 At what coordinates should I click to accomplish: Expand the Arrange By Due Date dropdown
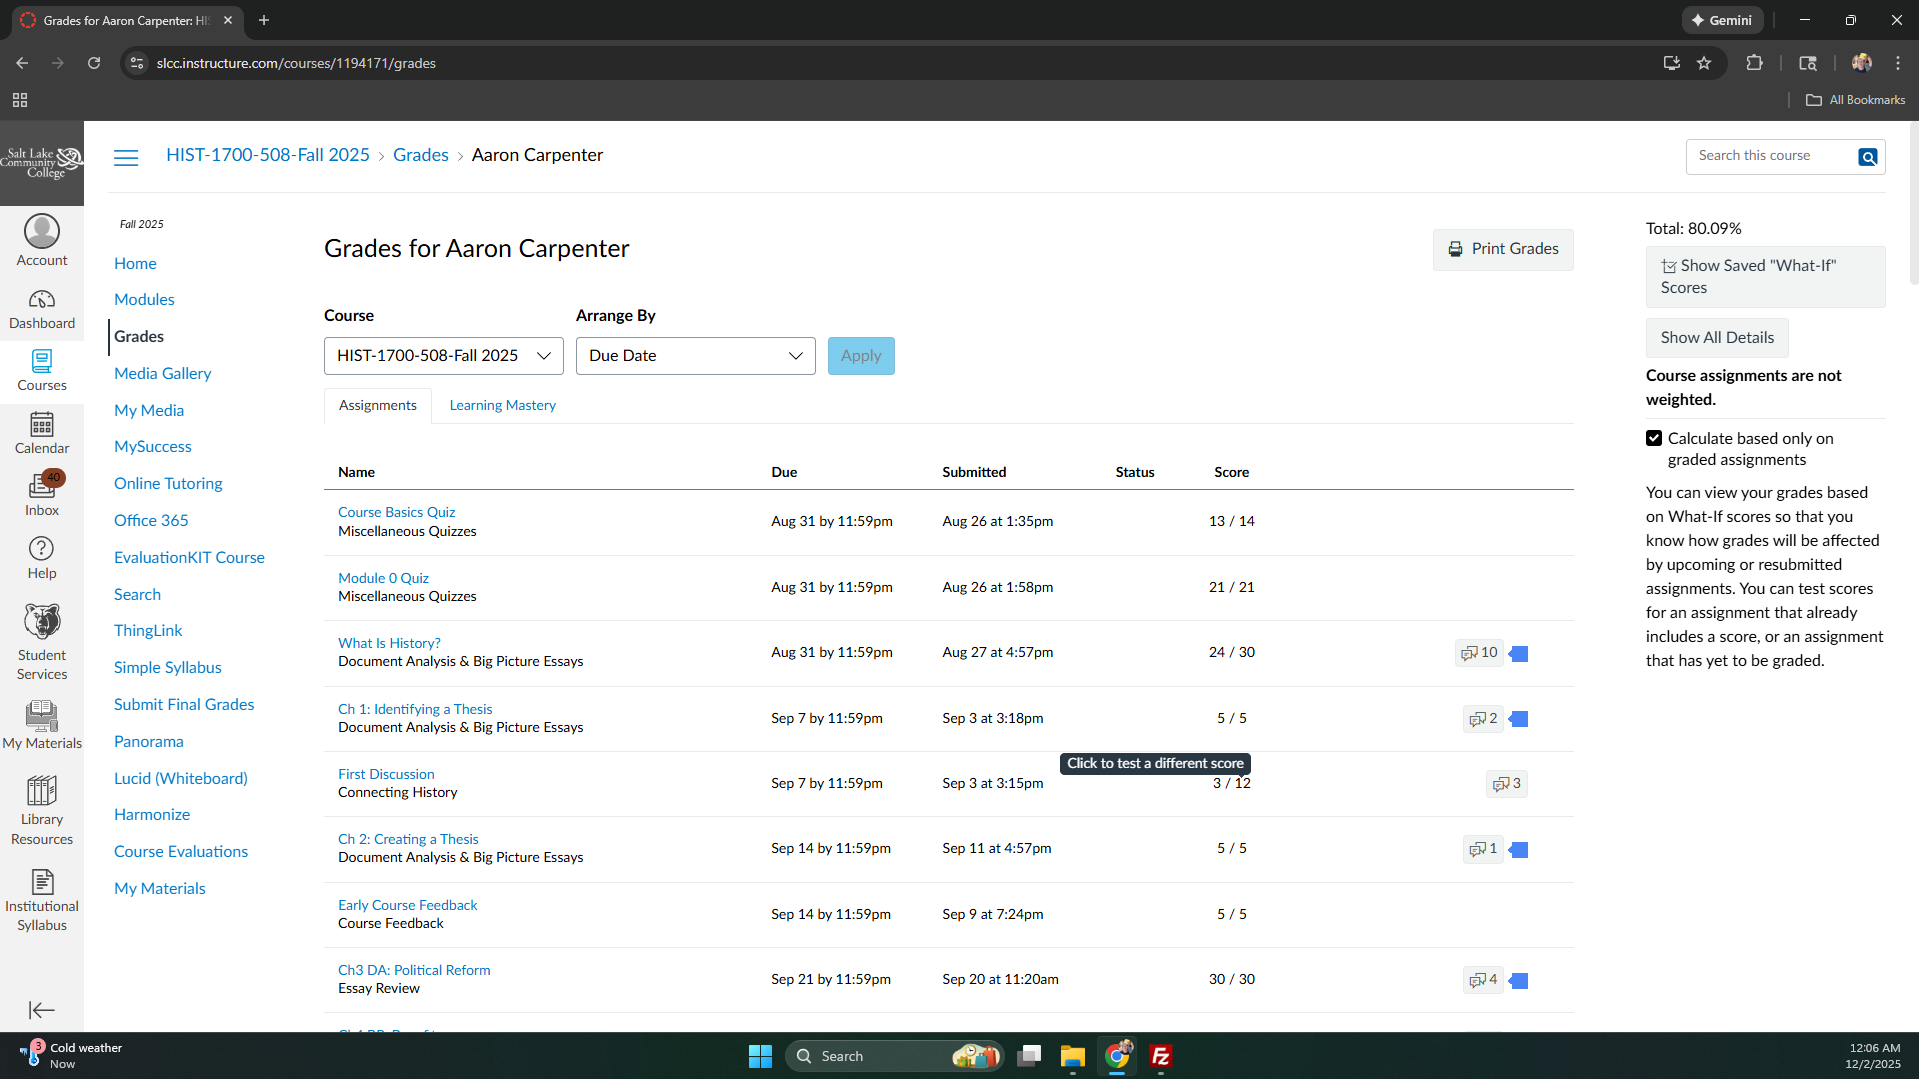[x=695, y=356]
